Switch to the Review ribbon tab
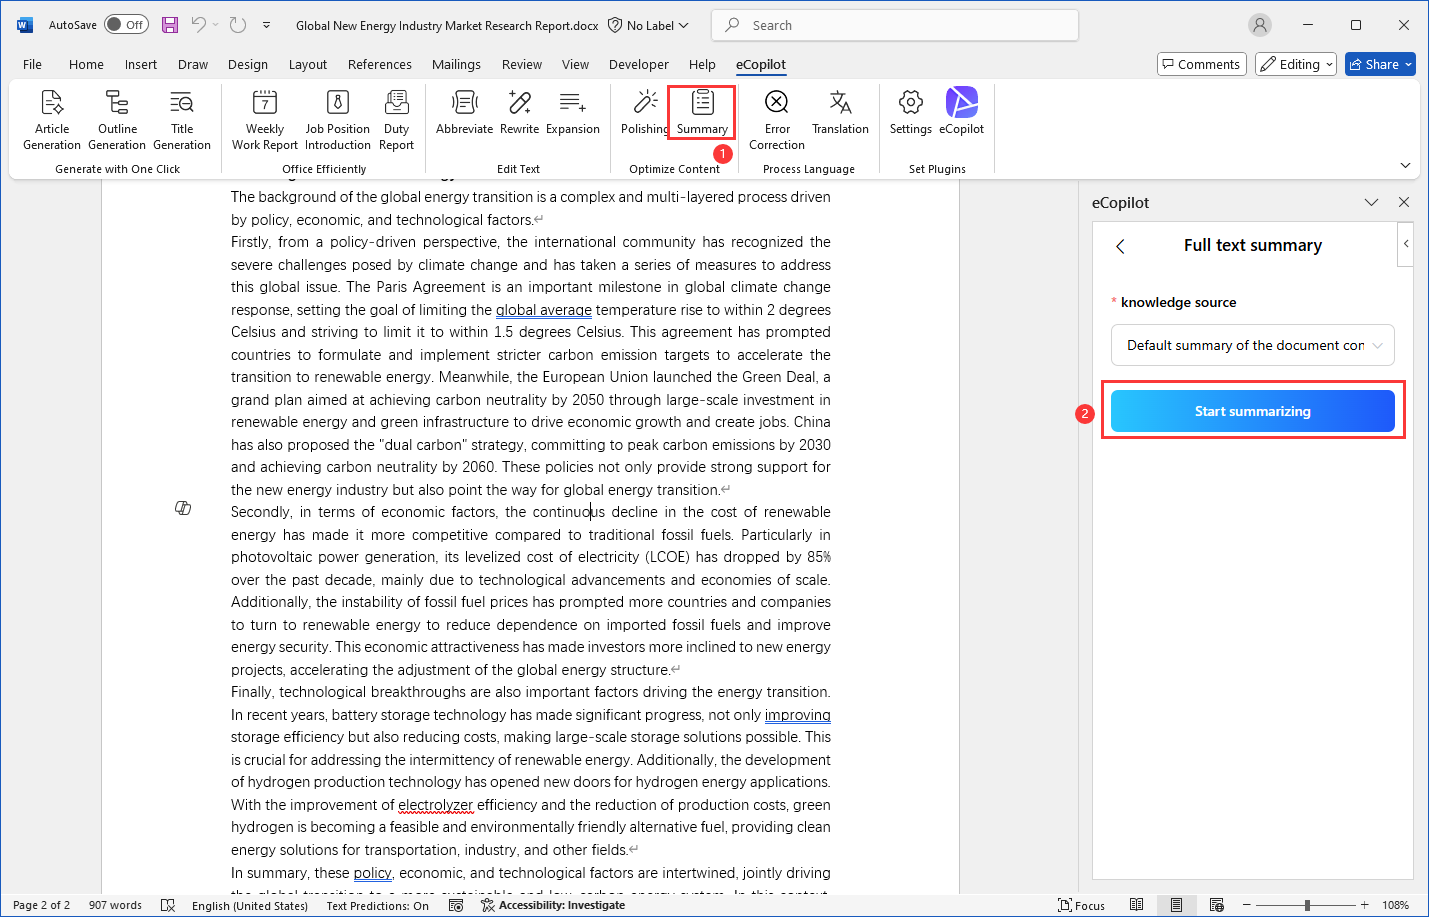The width and height of the screenshot is (1429, 917). pyautogui.click(x=521, y=64)
